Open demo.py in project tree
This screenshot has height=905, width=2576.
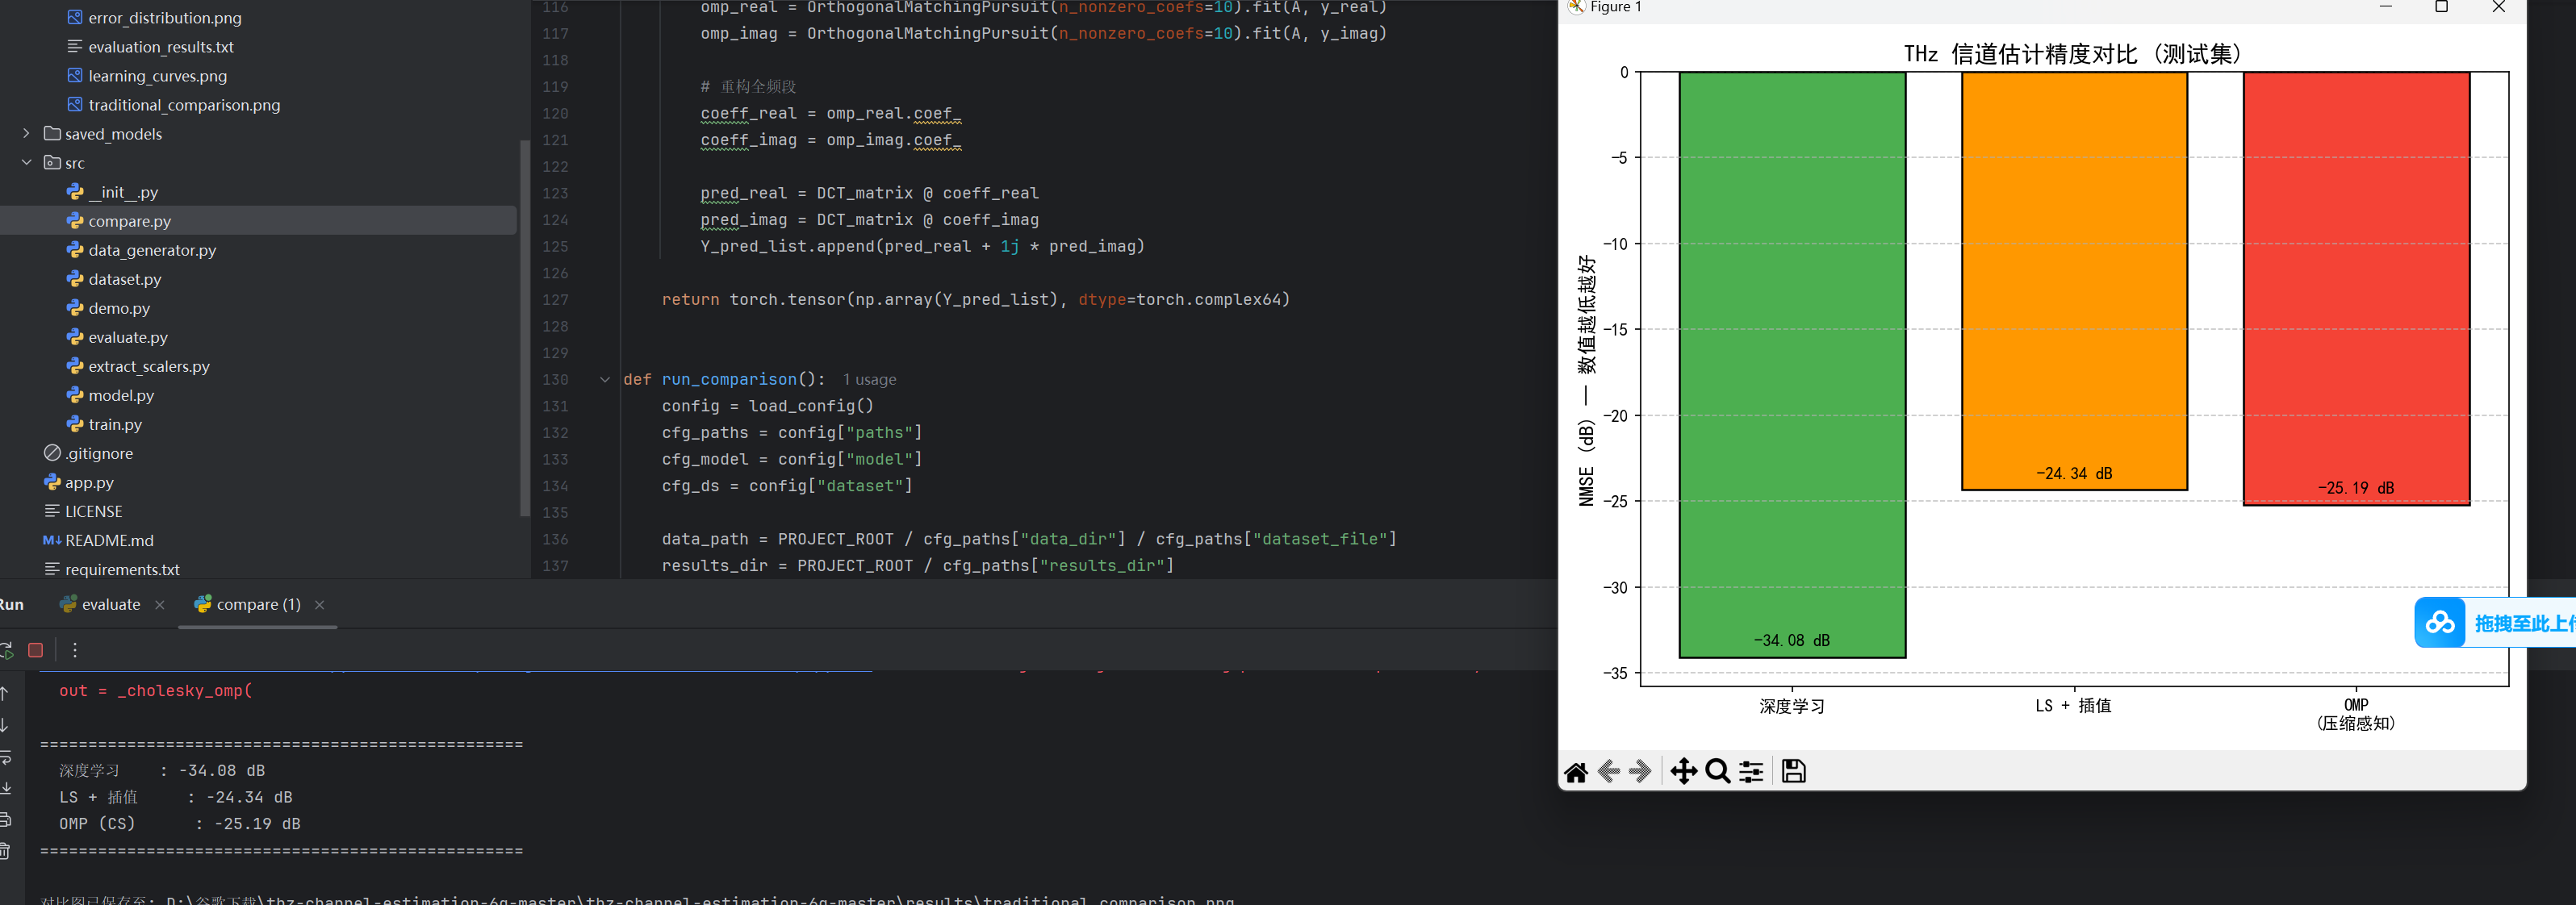pos(119,308)
